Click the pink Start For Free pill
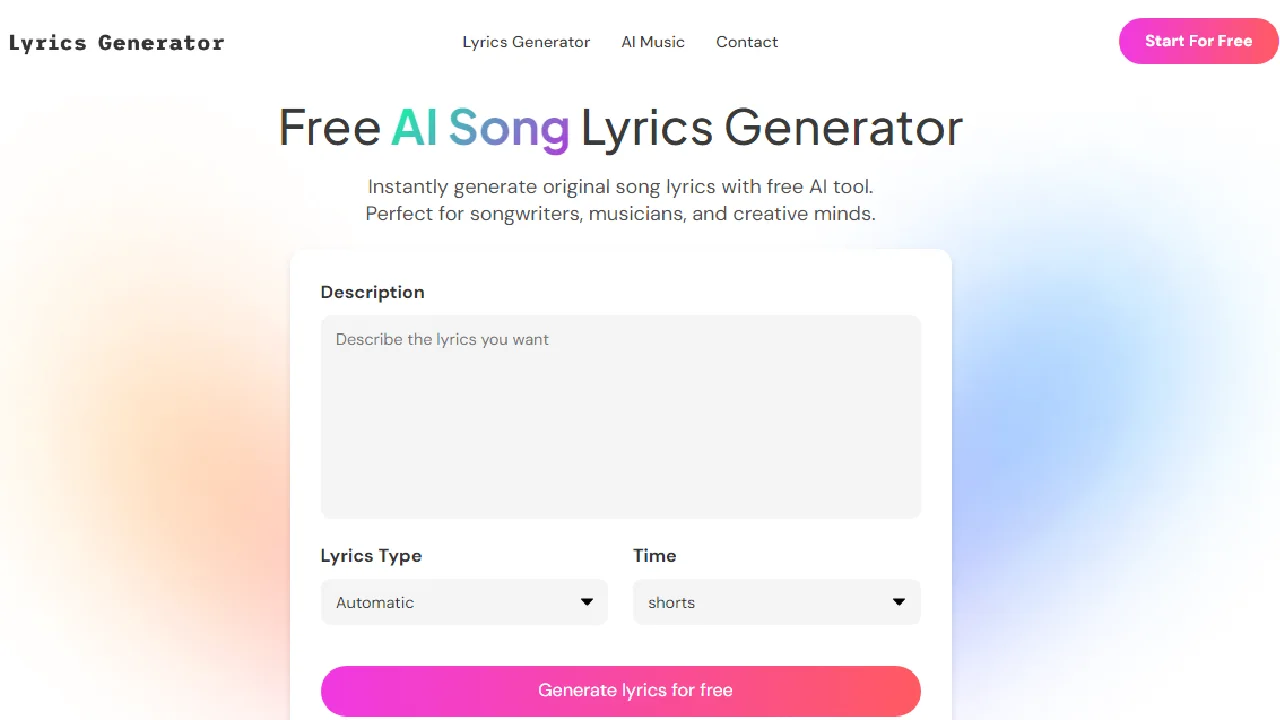Image resolution: width=1280 pixels, height=720 pixels. pyautogui.click(x=1198, y=41)
